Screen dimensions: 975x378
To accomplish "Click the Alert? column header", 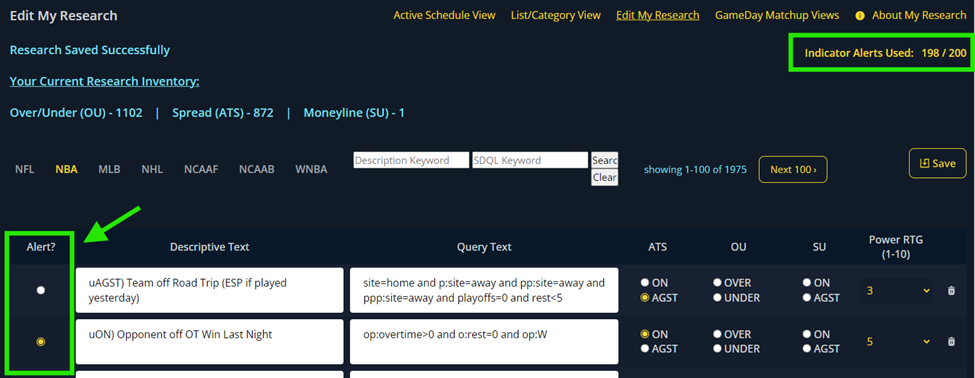I will tap(41, 247).
